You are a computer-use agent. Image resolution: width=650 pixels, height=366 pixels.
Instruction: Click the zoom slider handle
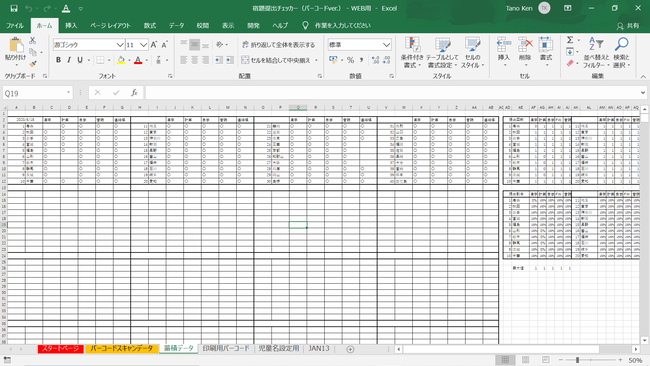point(577,360)
